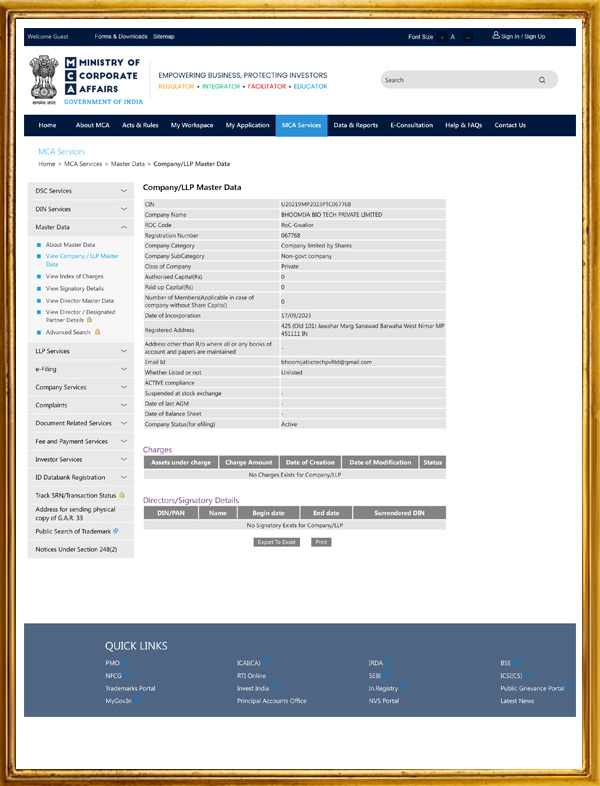Expand Investor Services in sidebar
This screenshot has height=786, width=600.
tap(123, 459)
